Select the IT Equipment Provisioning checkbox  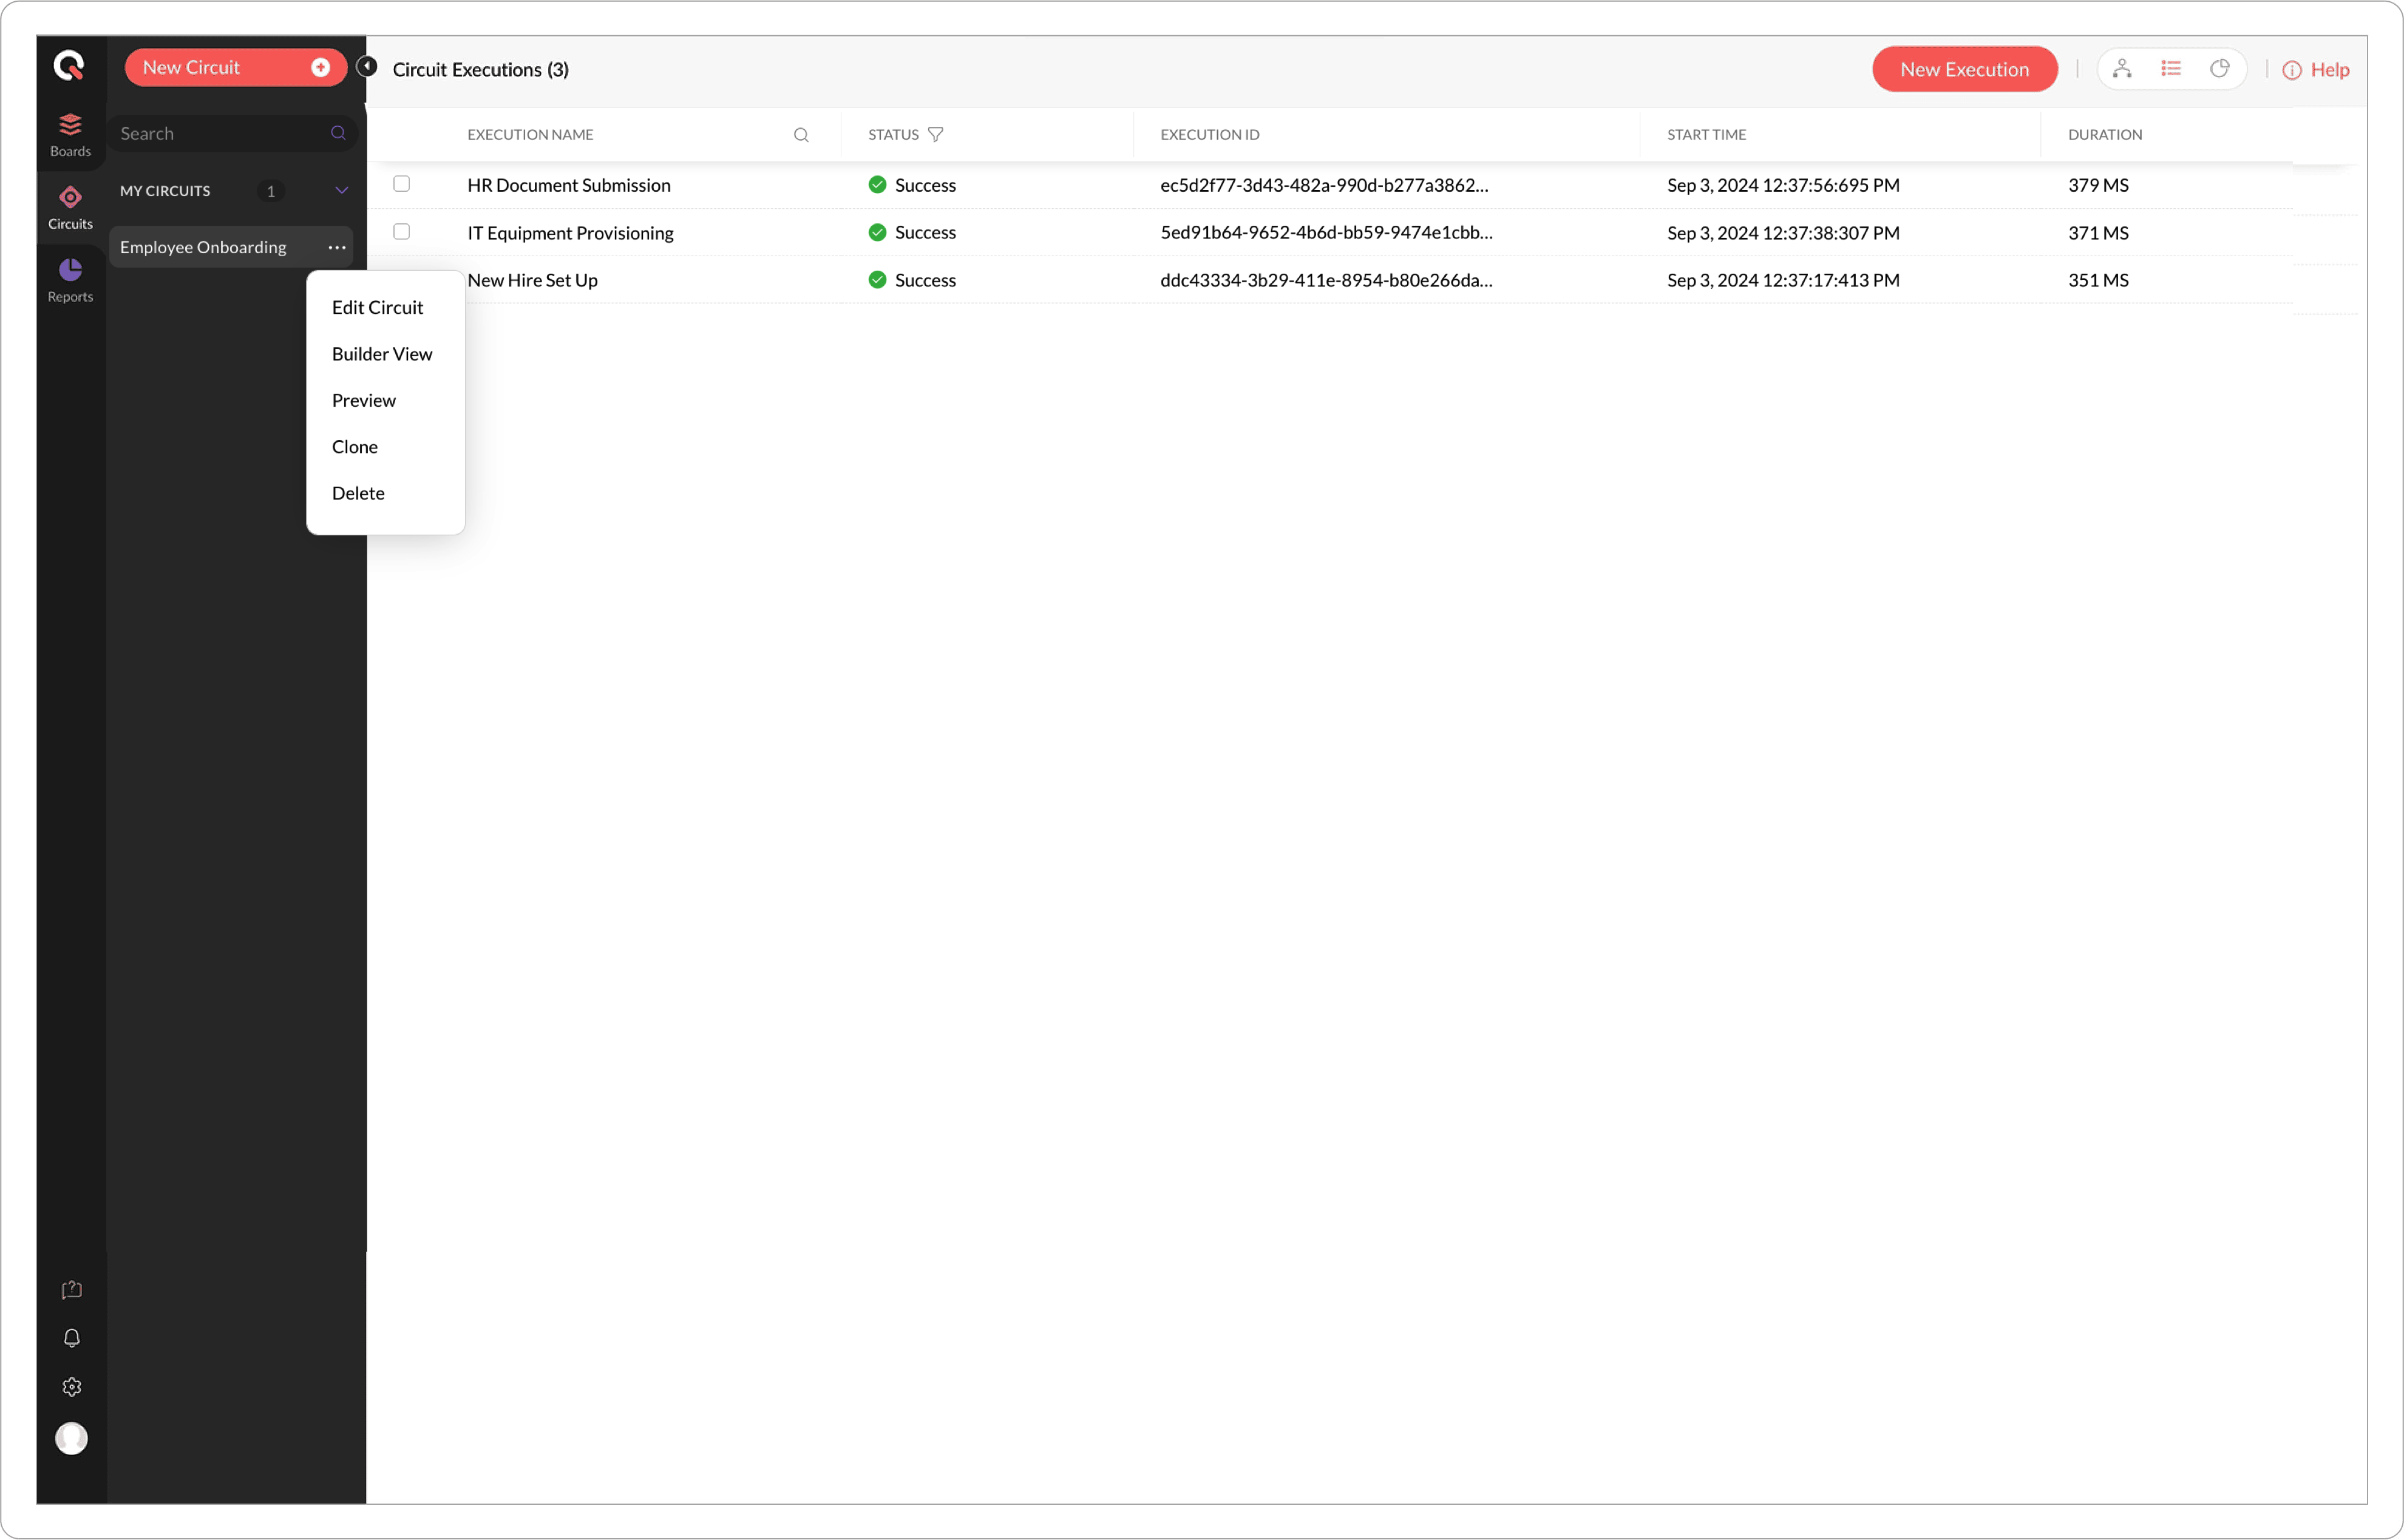(x=401, y=232)
